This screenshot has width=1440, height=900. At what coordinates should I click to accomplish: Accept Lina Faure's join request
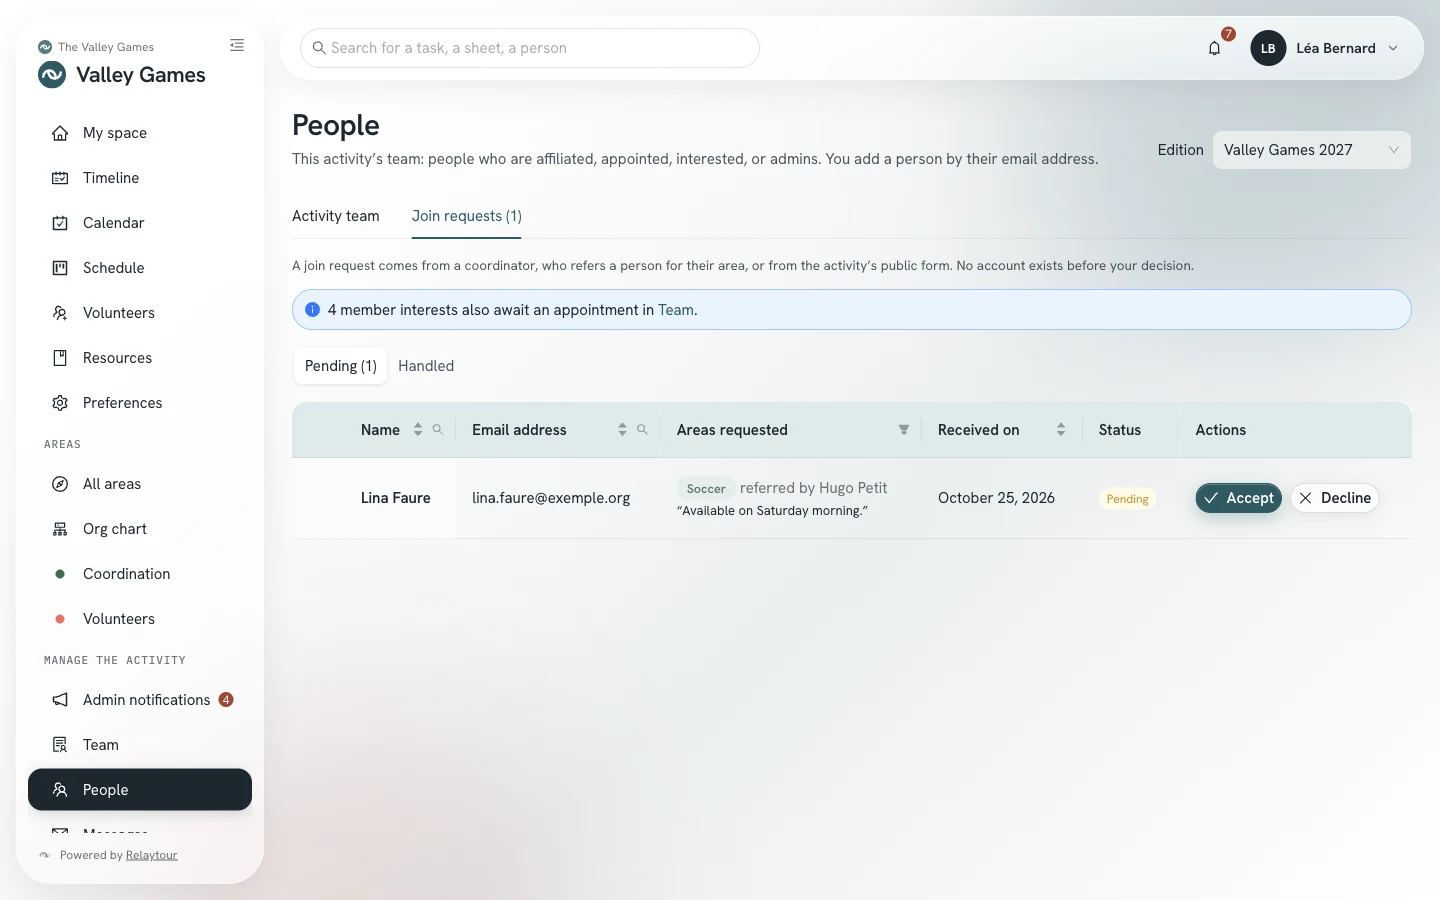click(1238, 498)
